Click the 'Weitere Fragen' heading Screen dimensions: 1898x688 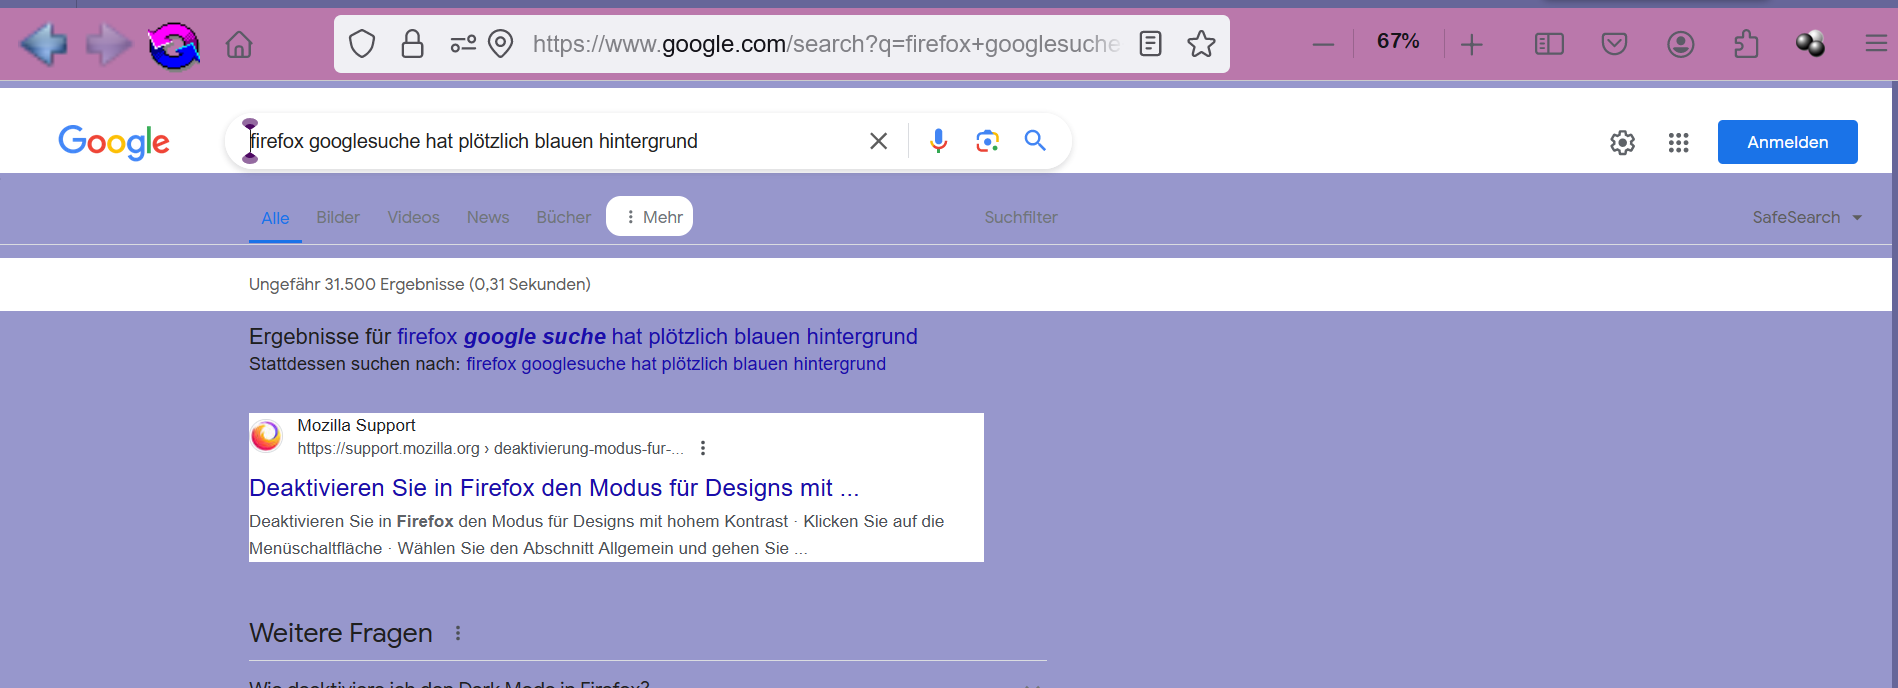pos(341,633)
